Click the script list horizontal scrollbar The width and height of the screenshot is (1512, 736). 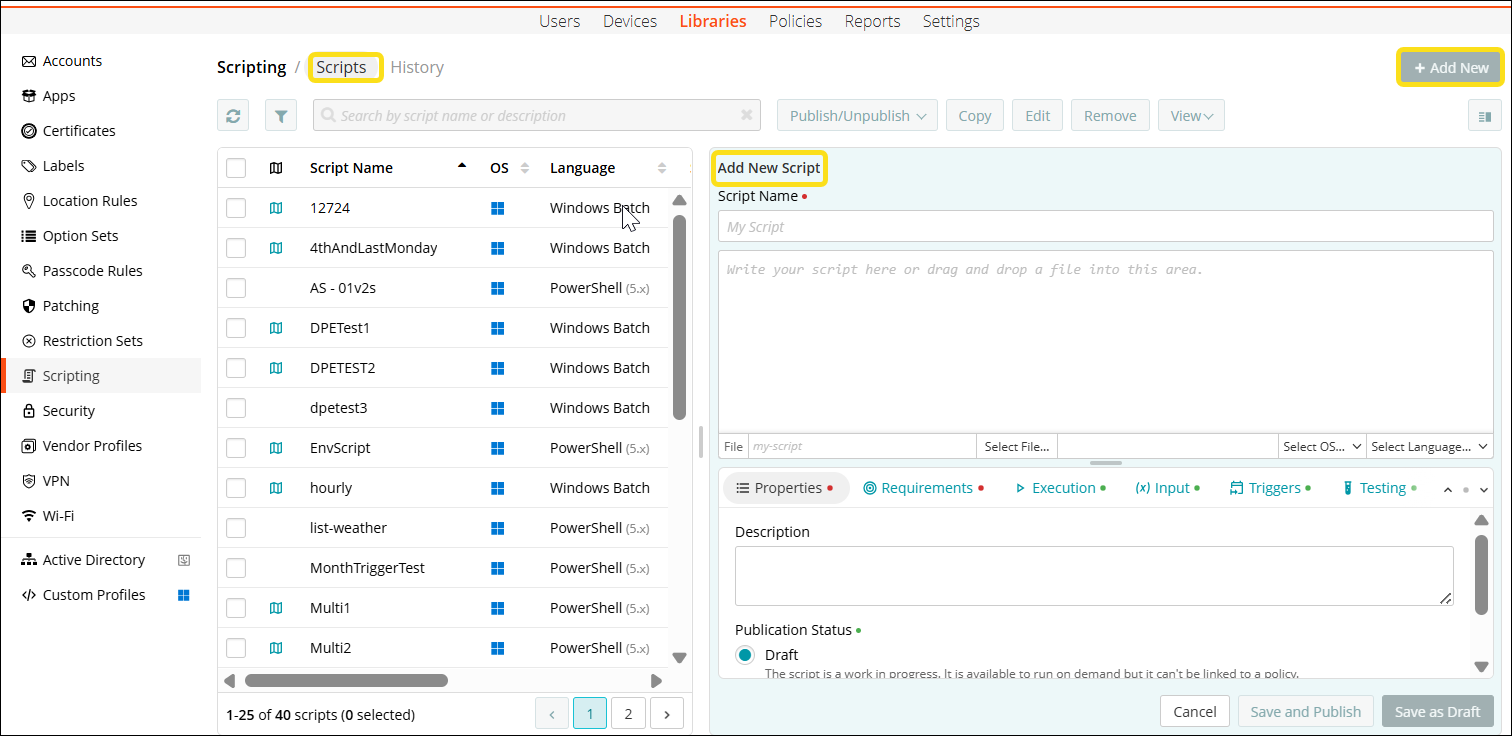coord(346,681)
